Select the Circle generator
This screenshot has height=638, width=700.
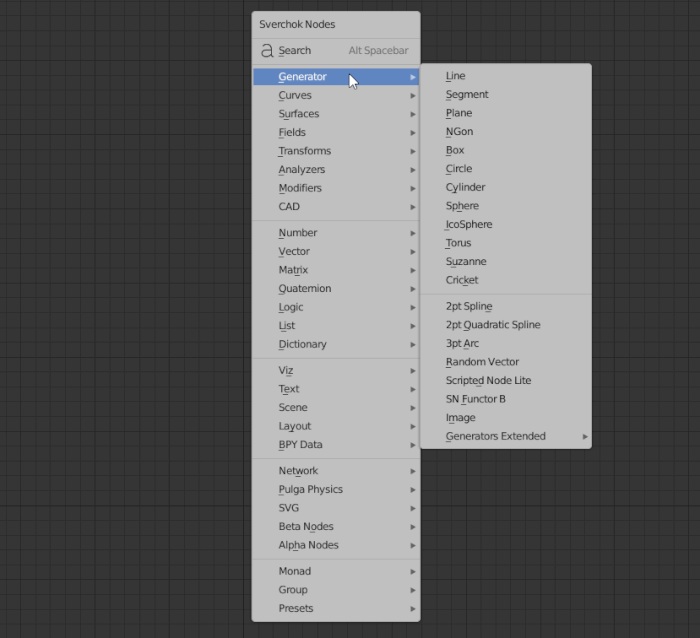[x=506, y=169]
